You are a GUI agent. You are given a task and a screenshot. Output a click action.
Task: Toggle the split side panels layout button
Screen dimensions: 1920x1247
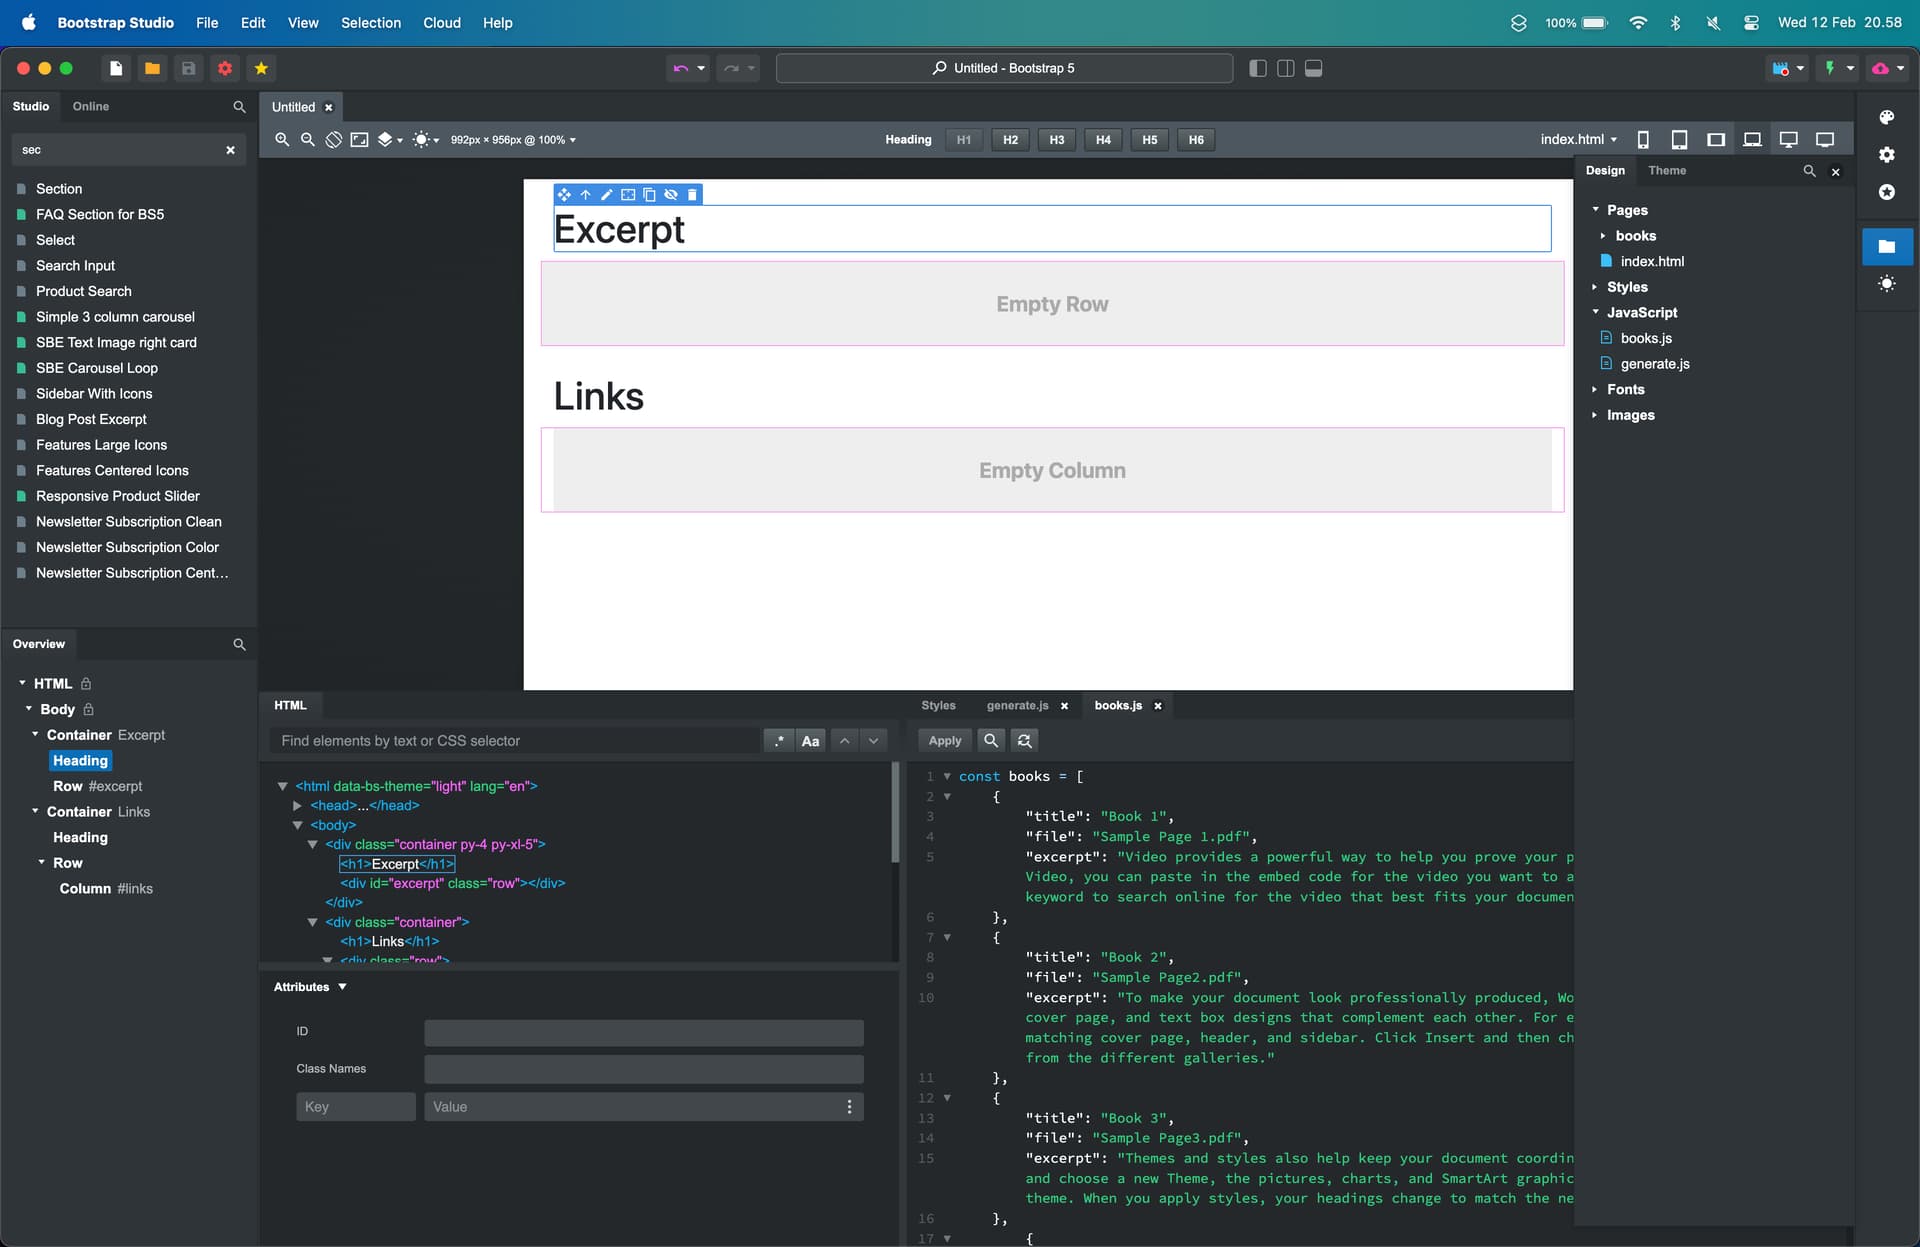[1286, 68]
